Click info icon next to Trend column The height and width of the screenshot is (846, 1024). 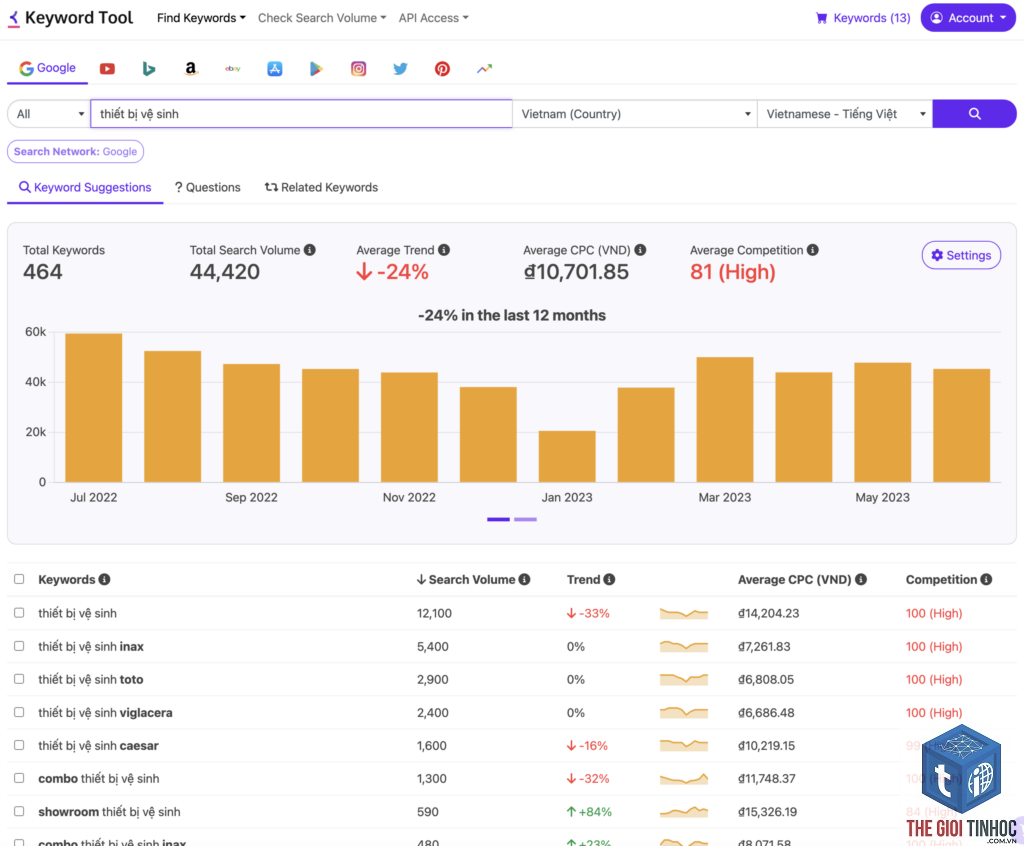tap(609, 579)
